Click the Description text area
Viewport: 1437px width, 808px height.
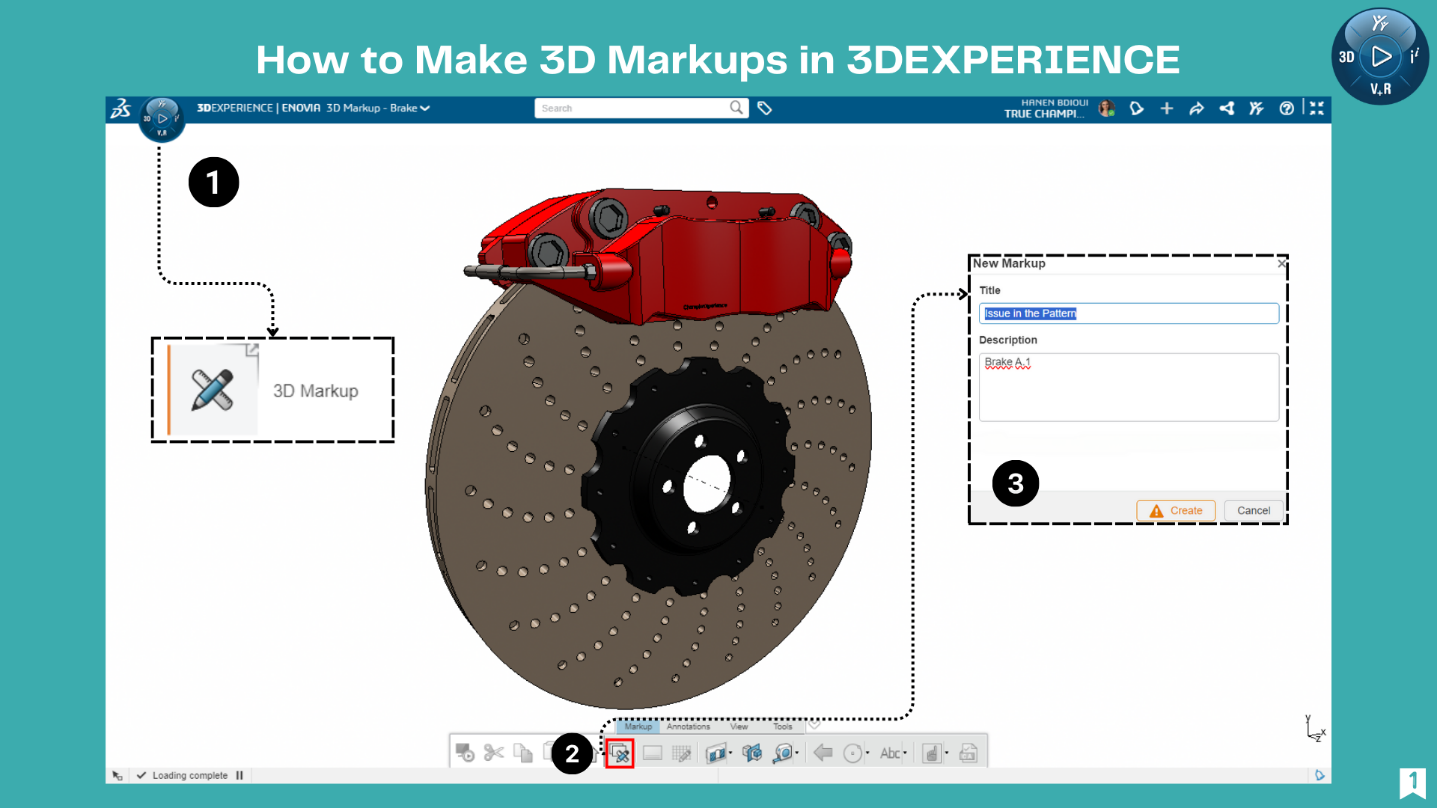click(1129, 387)
